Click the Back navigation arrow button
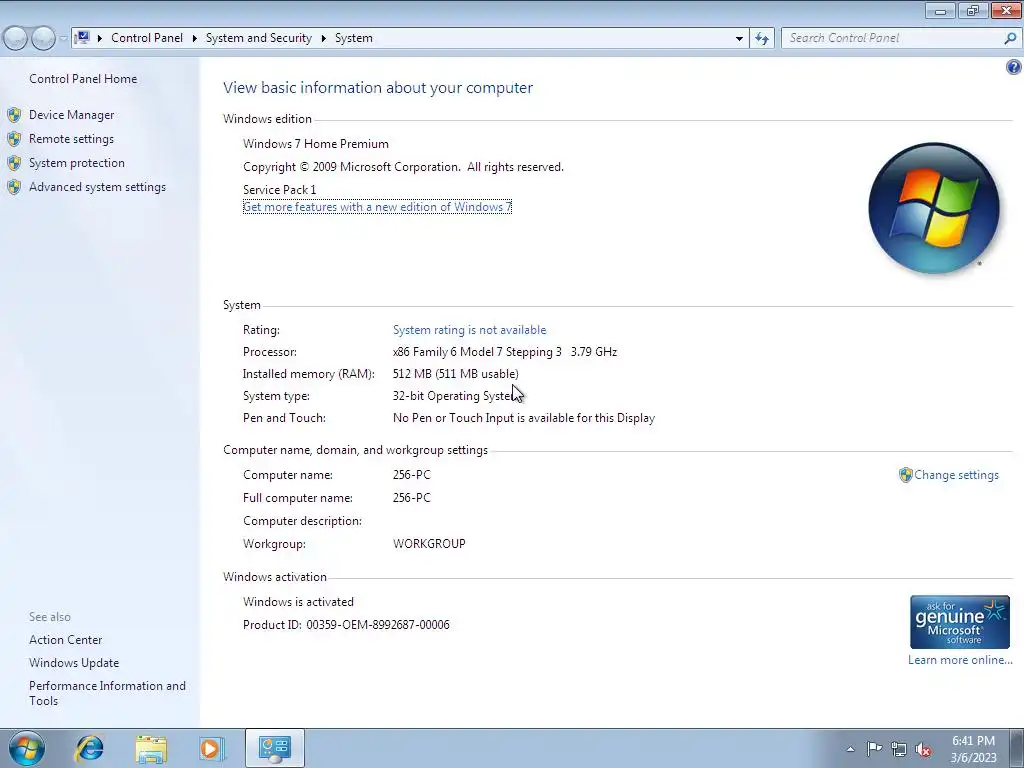 [x=16, y=38]
